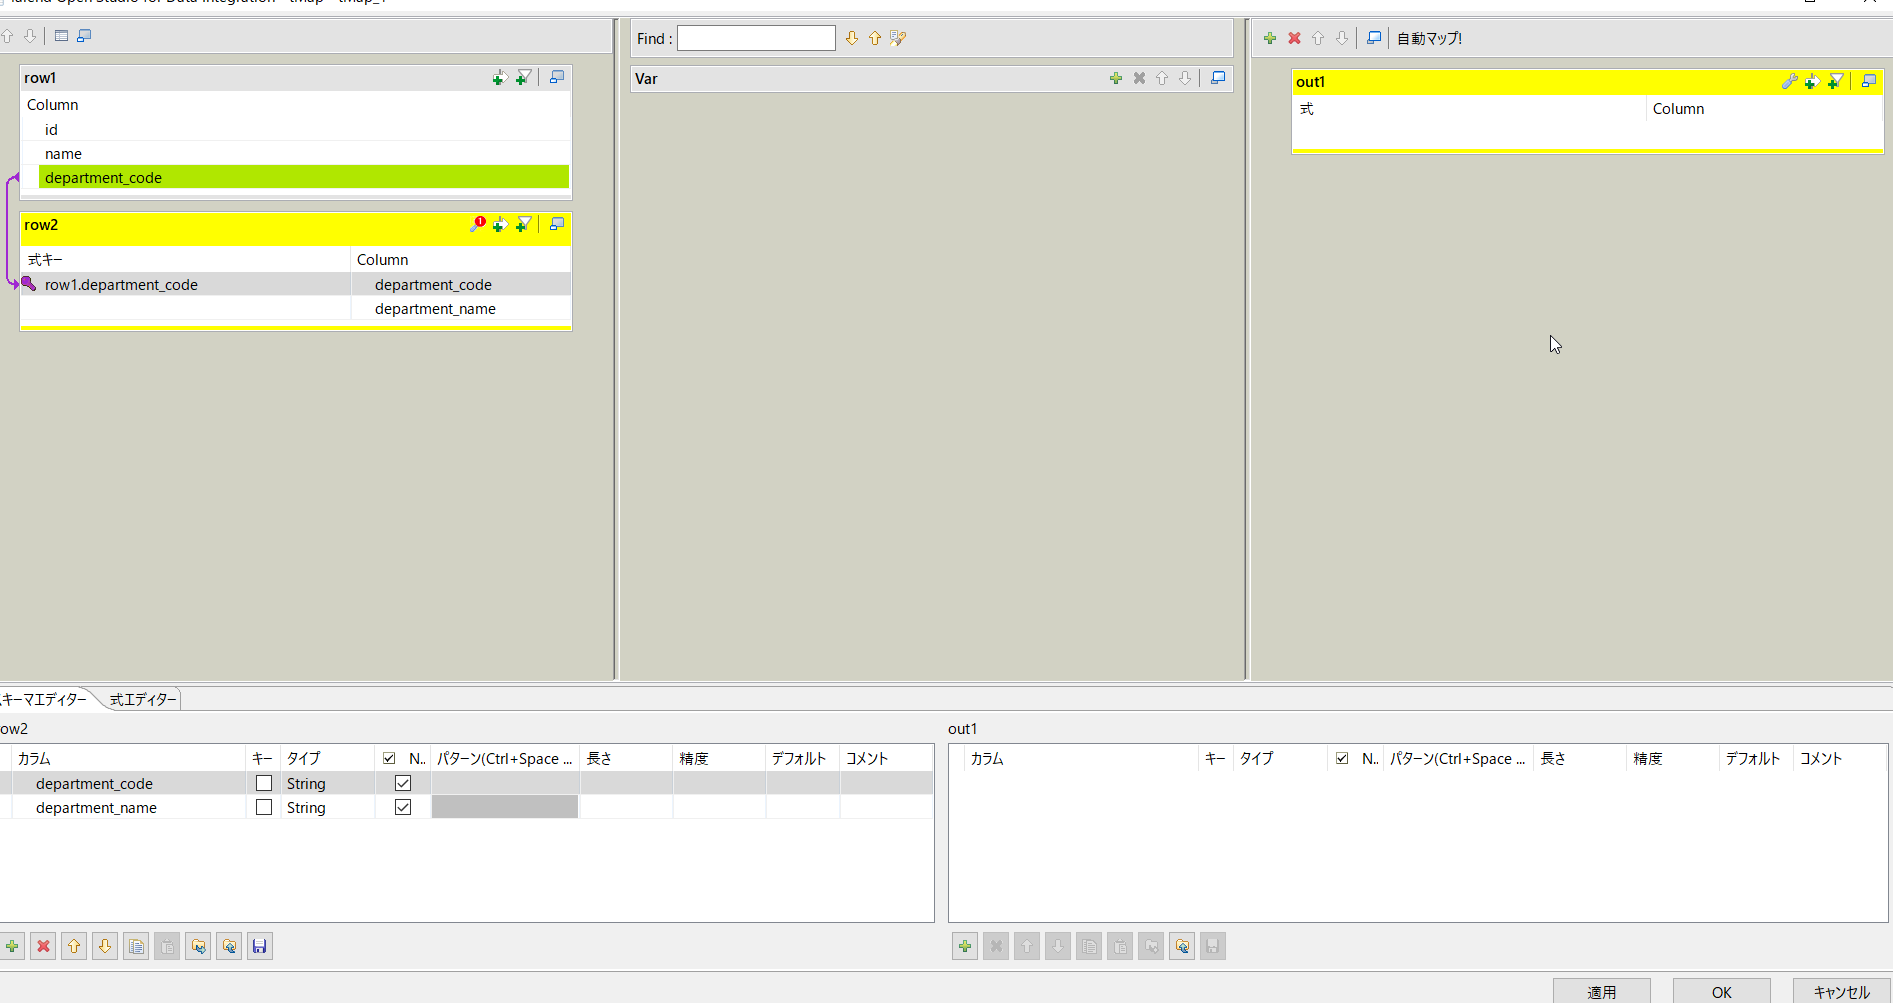
Task: Toggle key checkbox for department_name row
Action: click(x=264, y=807)
